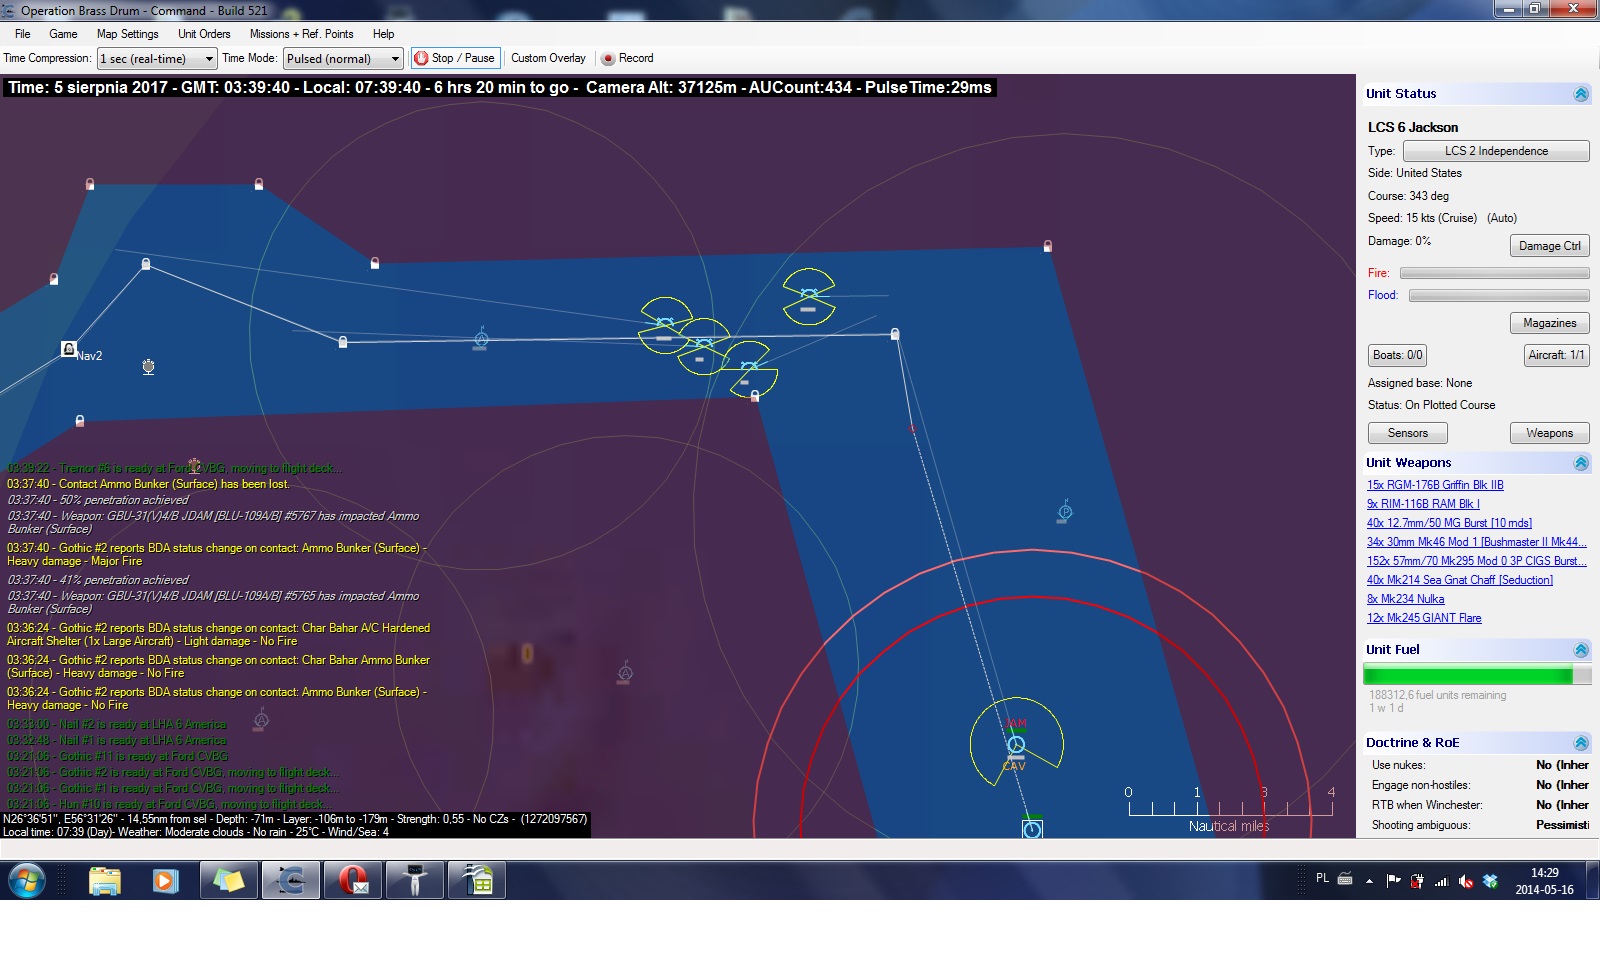Click the Aircraft: 1/1 button

[1556, 355]
